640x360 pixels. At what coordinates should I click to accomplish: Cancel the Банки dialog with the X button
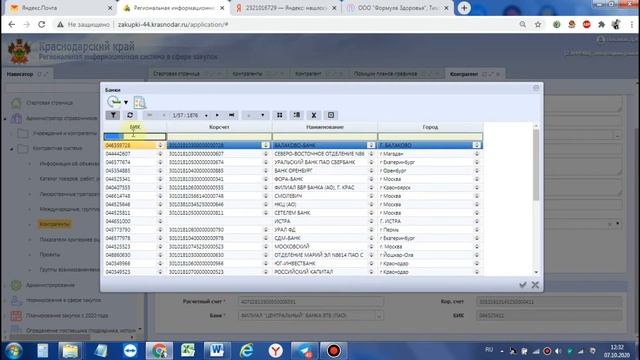pos(535,285)
